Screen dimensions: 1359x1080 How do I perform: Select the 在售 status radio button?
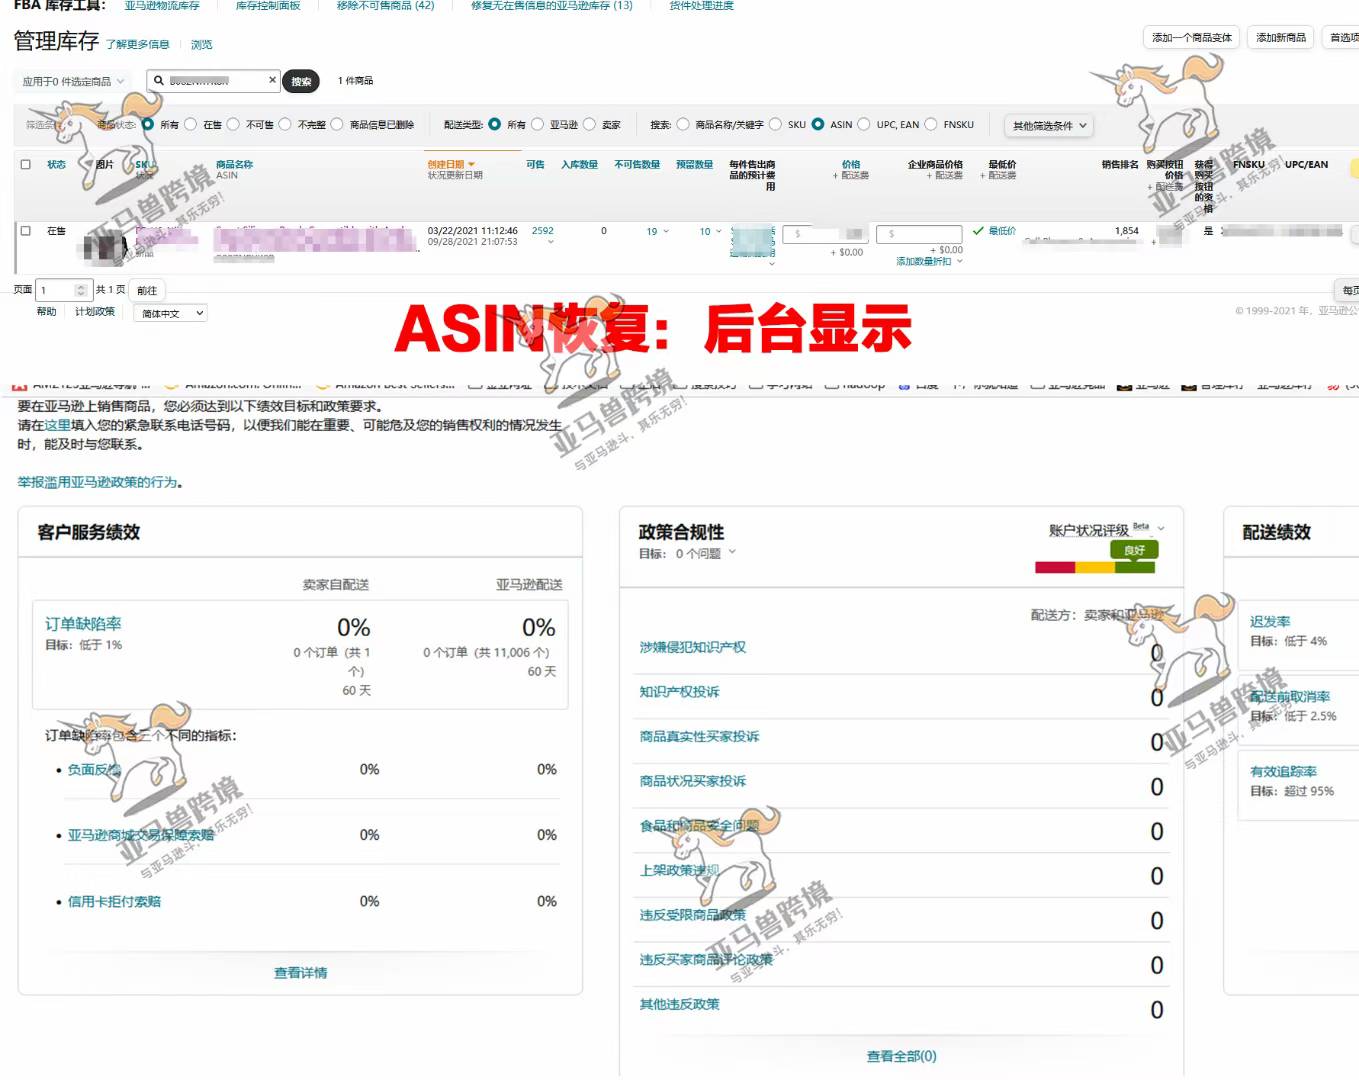(x=191, y=125)
